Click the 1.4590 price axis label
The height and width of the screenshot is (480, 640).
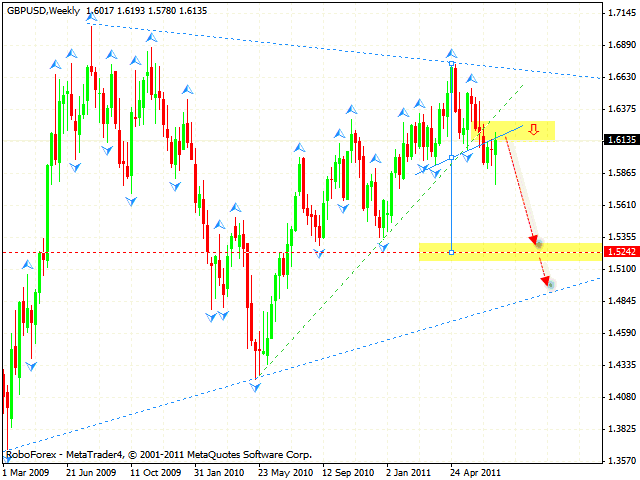[622, 333]
